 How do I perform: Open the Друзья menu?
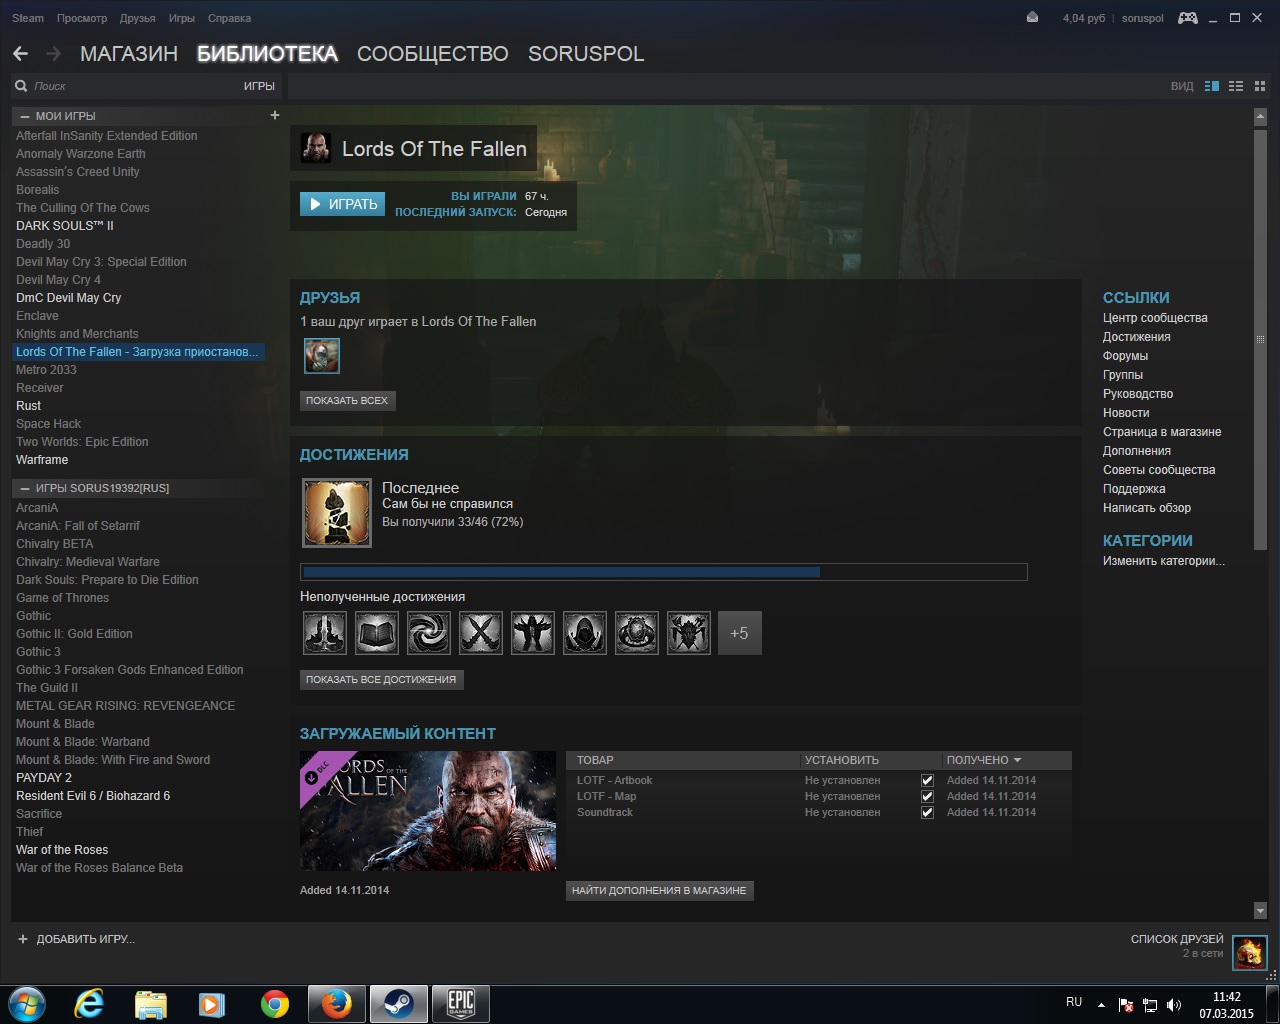click(x=137, y=18)
